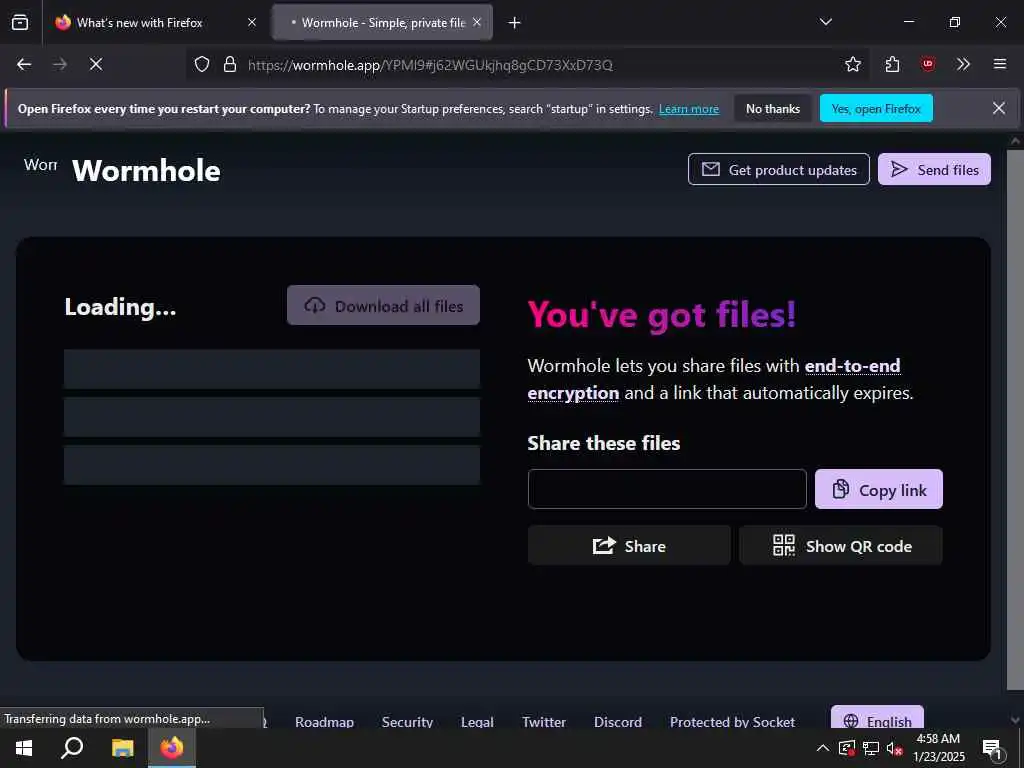Open Windows taskbar search
The height and width of the screenshot is (768, 1024).
[x=72, y=748]
